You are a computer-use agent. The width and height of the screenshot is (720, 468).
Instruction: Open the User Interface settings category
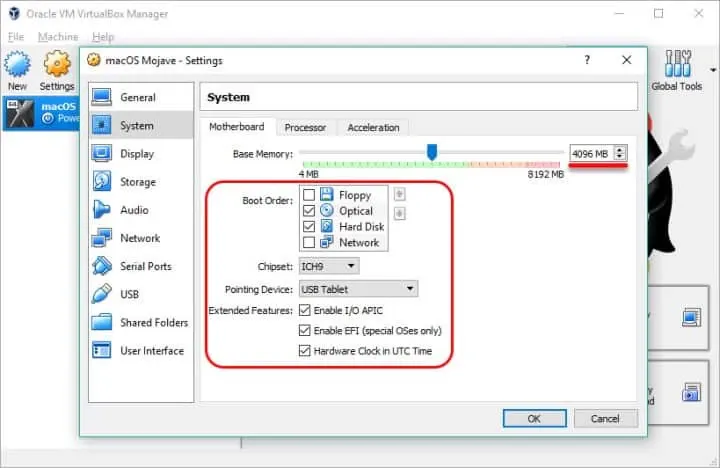coord(141,350)
